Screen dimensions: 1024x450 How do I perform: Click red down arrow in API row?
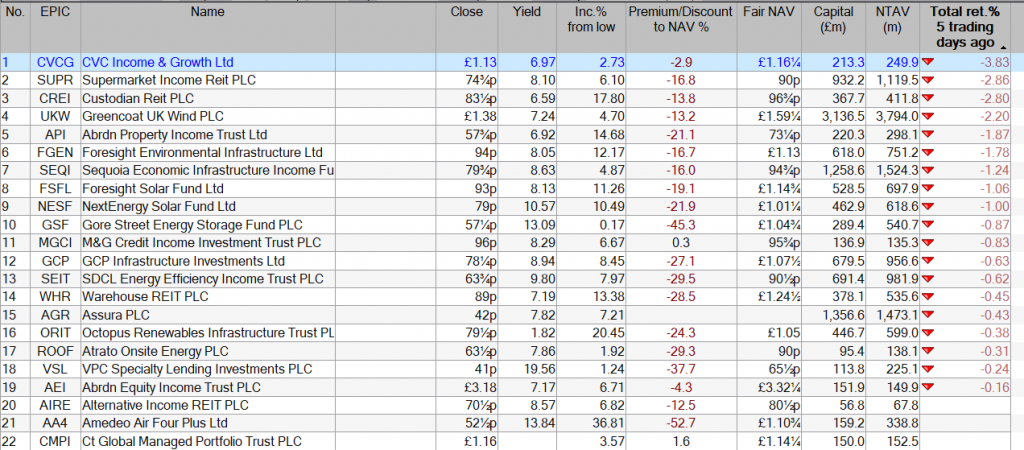point(927,135)
